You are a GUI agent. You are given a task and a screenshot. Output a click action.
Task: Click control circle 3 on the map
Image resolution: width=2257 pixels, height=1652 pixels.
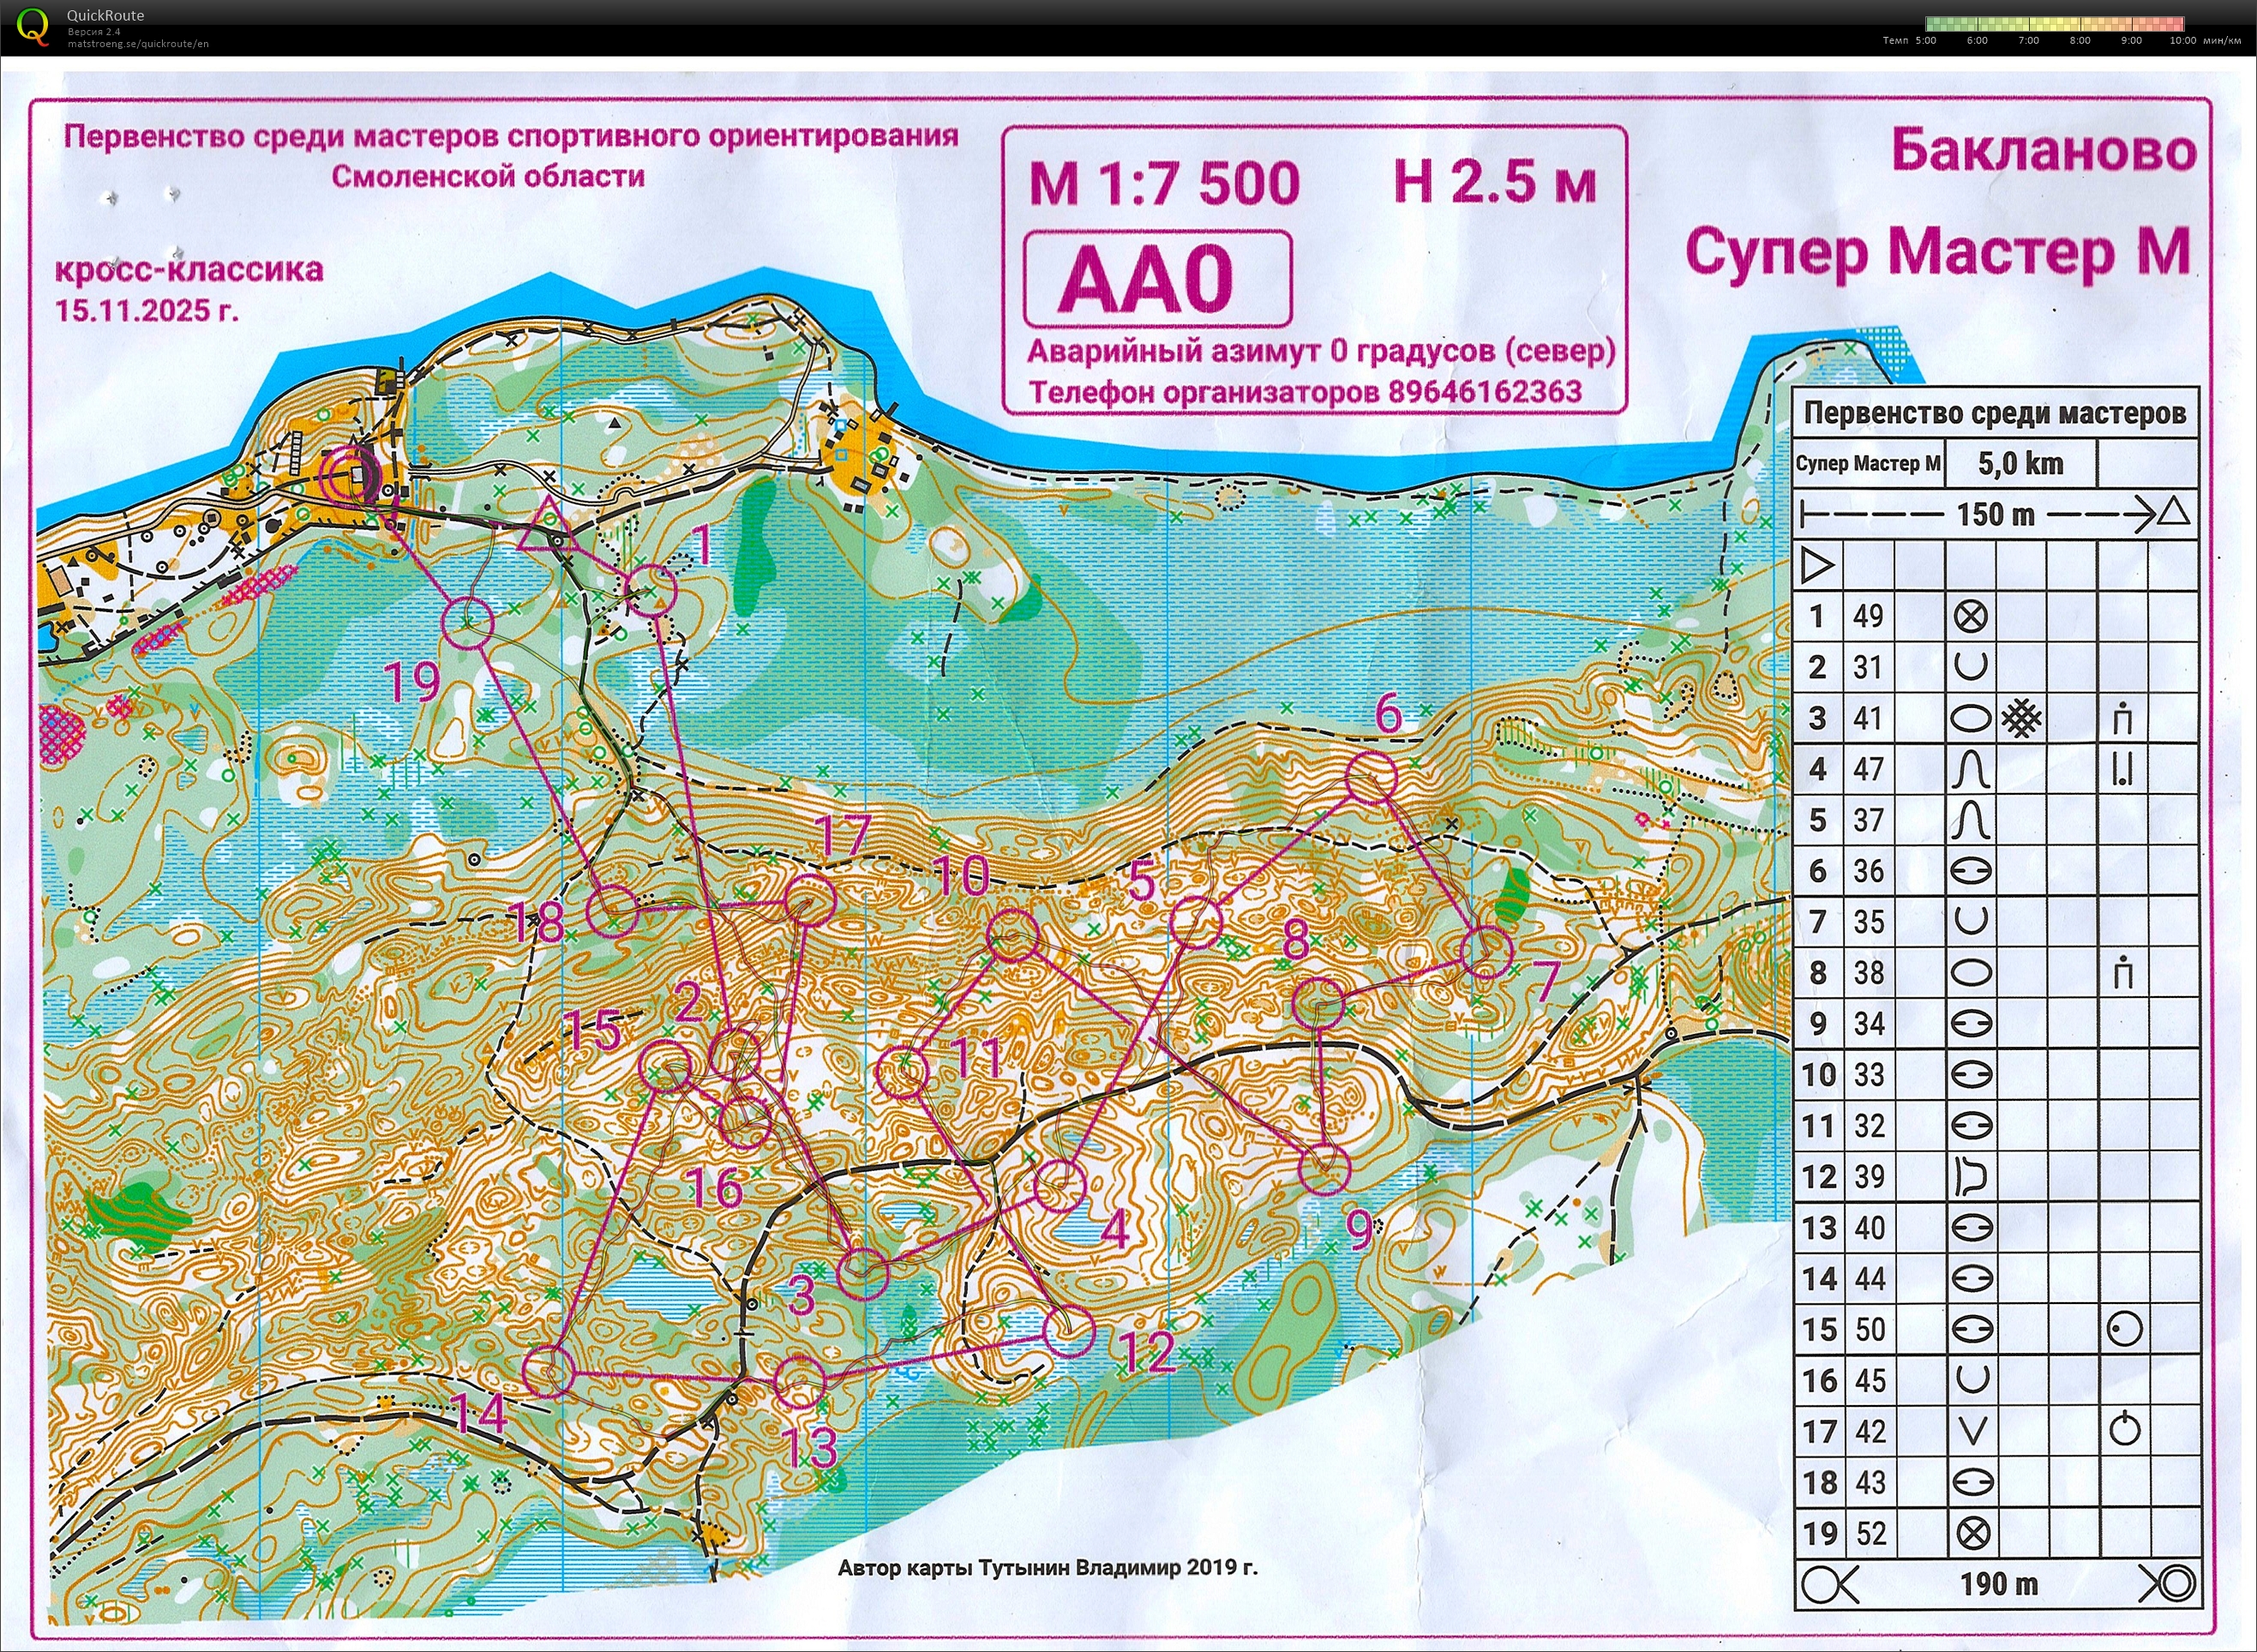(864, 1273)
